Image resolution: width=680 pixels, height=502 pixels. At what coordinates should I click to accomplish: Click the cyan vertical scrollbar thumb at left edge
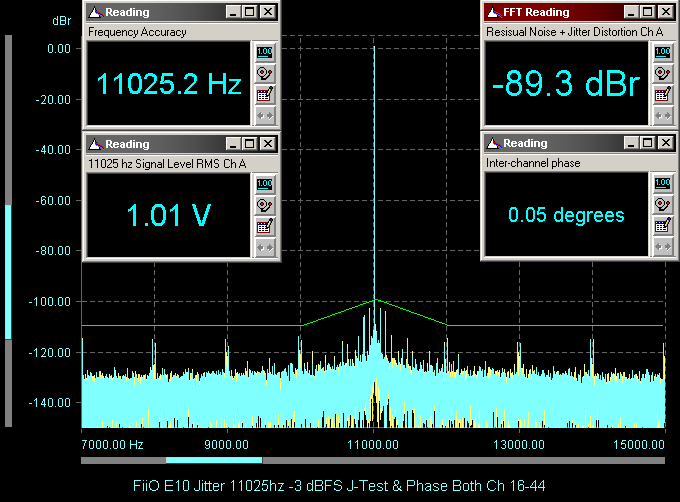click(x=8, y=271)
